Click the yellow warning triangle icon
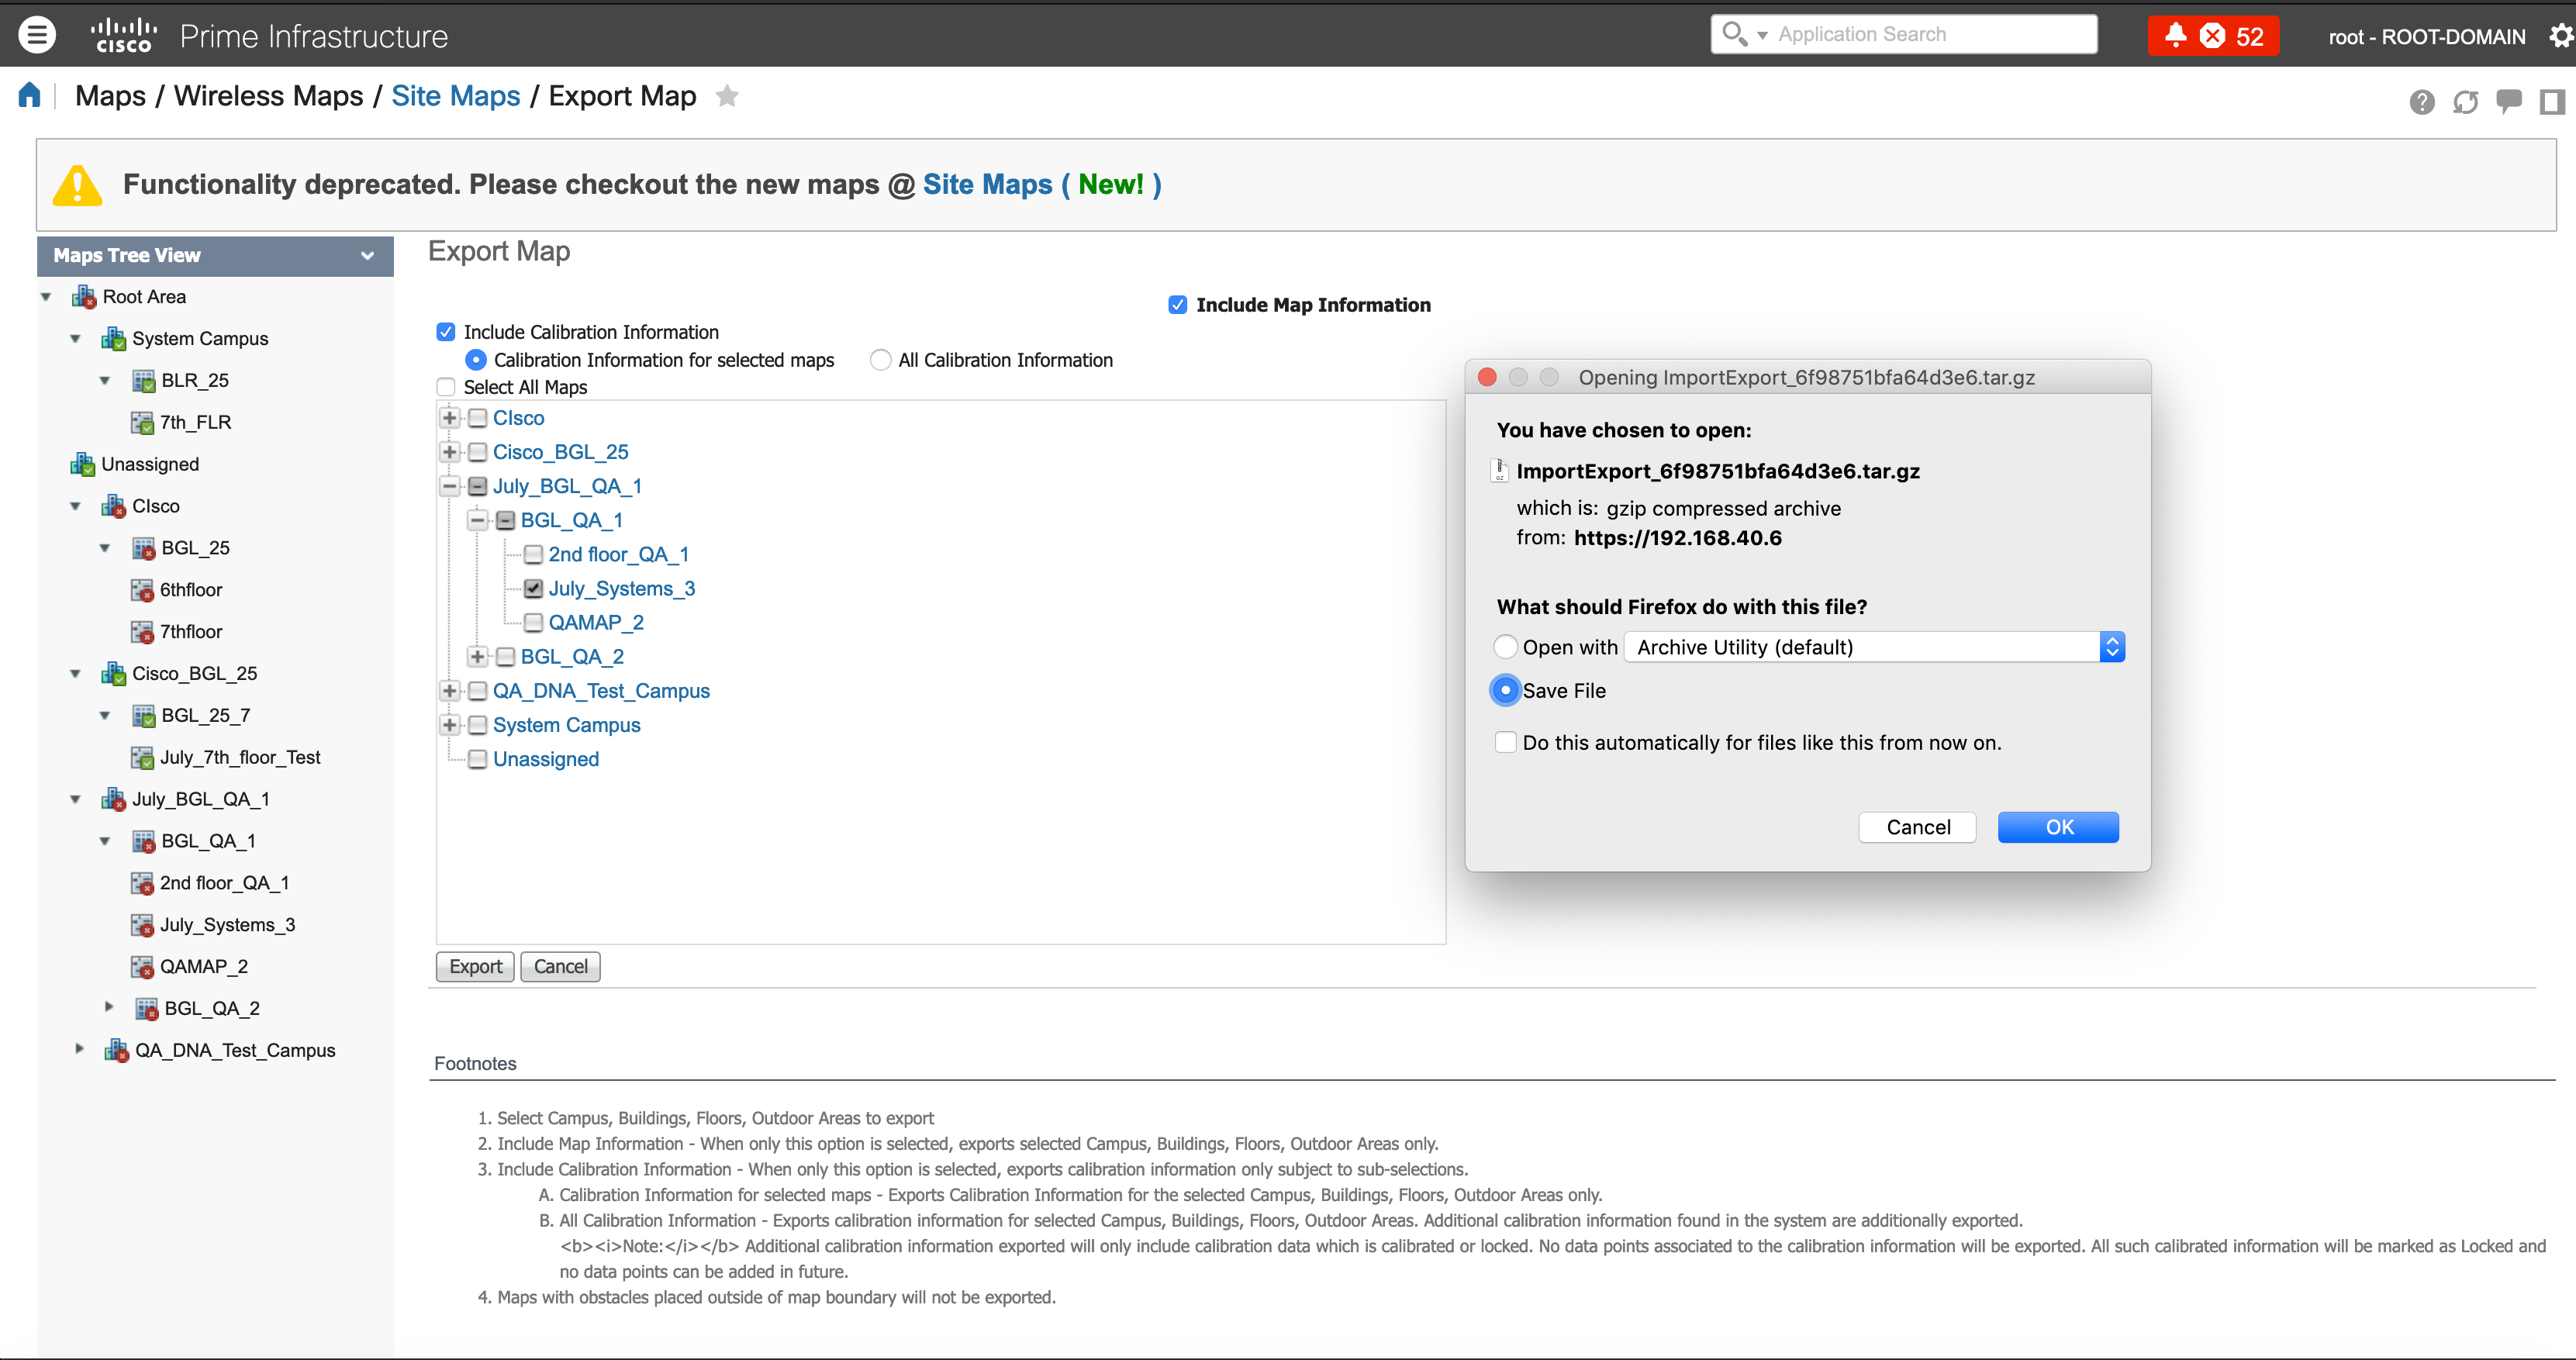Image resolution: width=2576 pixels, height=1360 pixels. point(77,185)
